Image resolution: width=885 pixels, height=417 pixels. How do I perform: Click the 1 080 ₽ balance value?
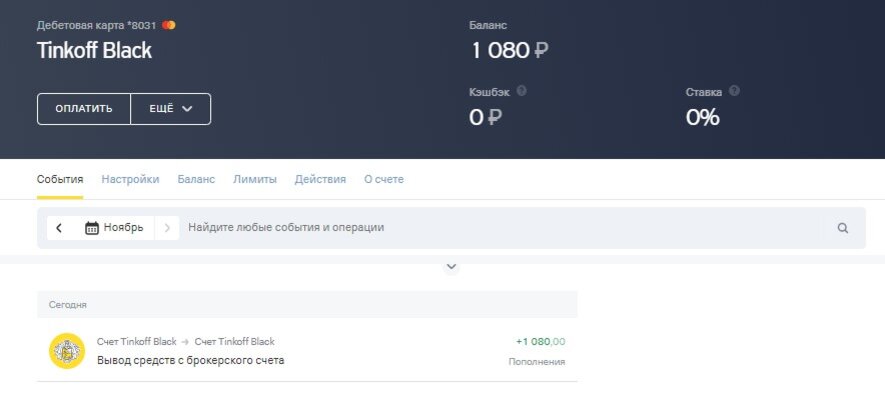509,51
